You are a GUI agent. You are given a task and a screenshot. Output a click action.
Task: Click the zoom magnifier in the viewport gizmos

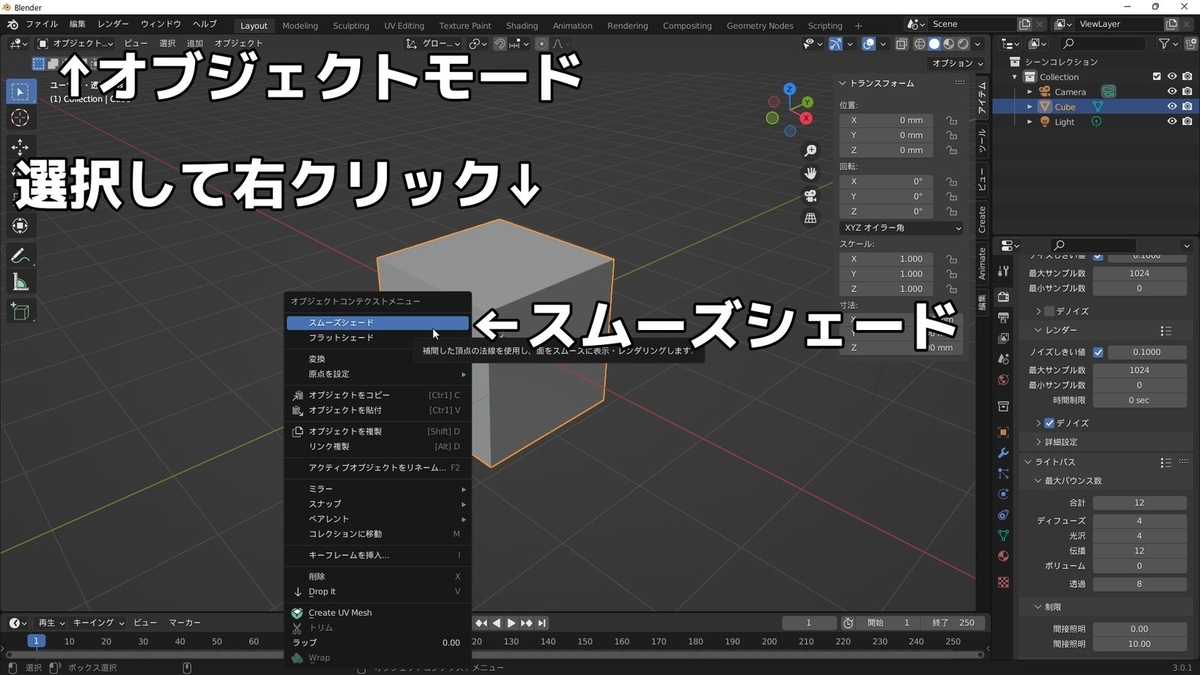point(810,150)
